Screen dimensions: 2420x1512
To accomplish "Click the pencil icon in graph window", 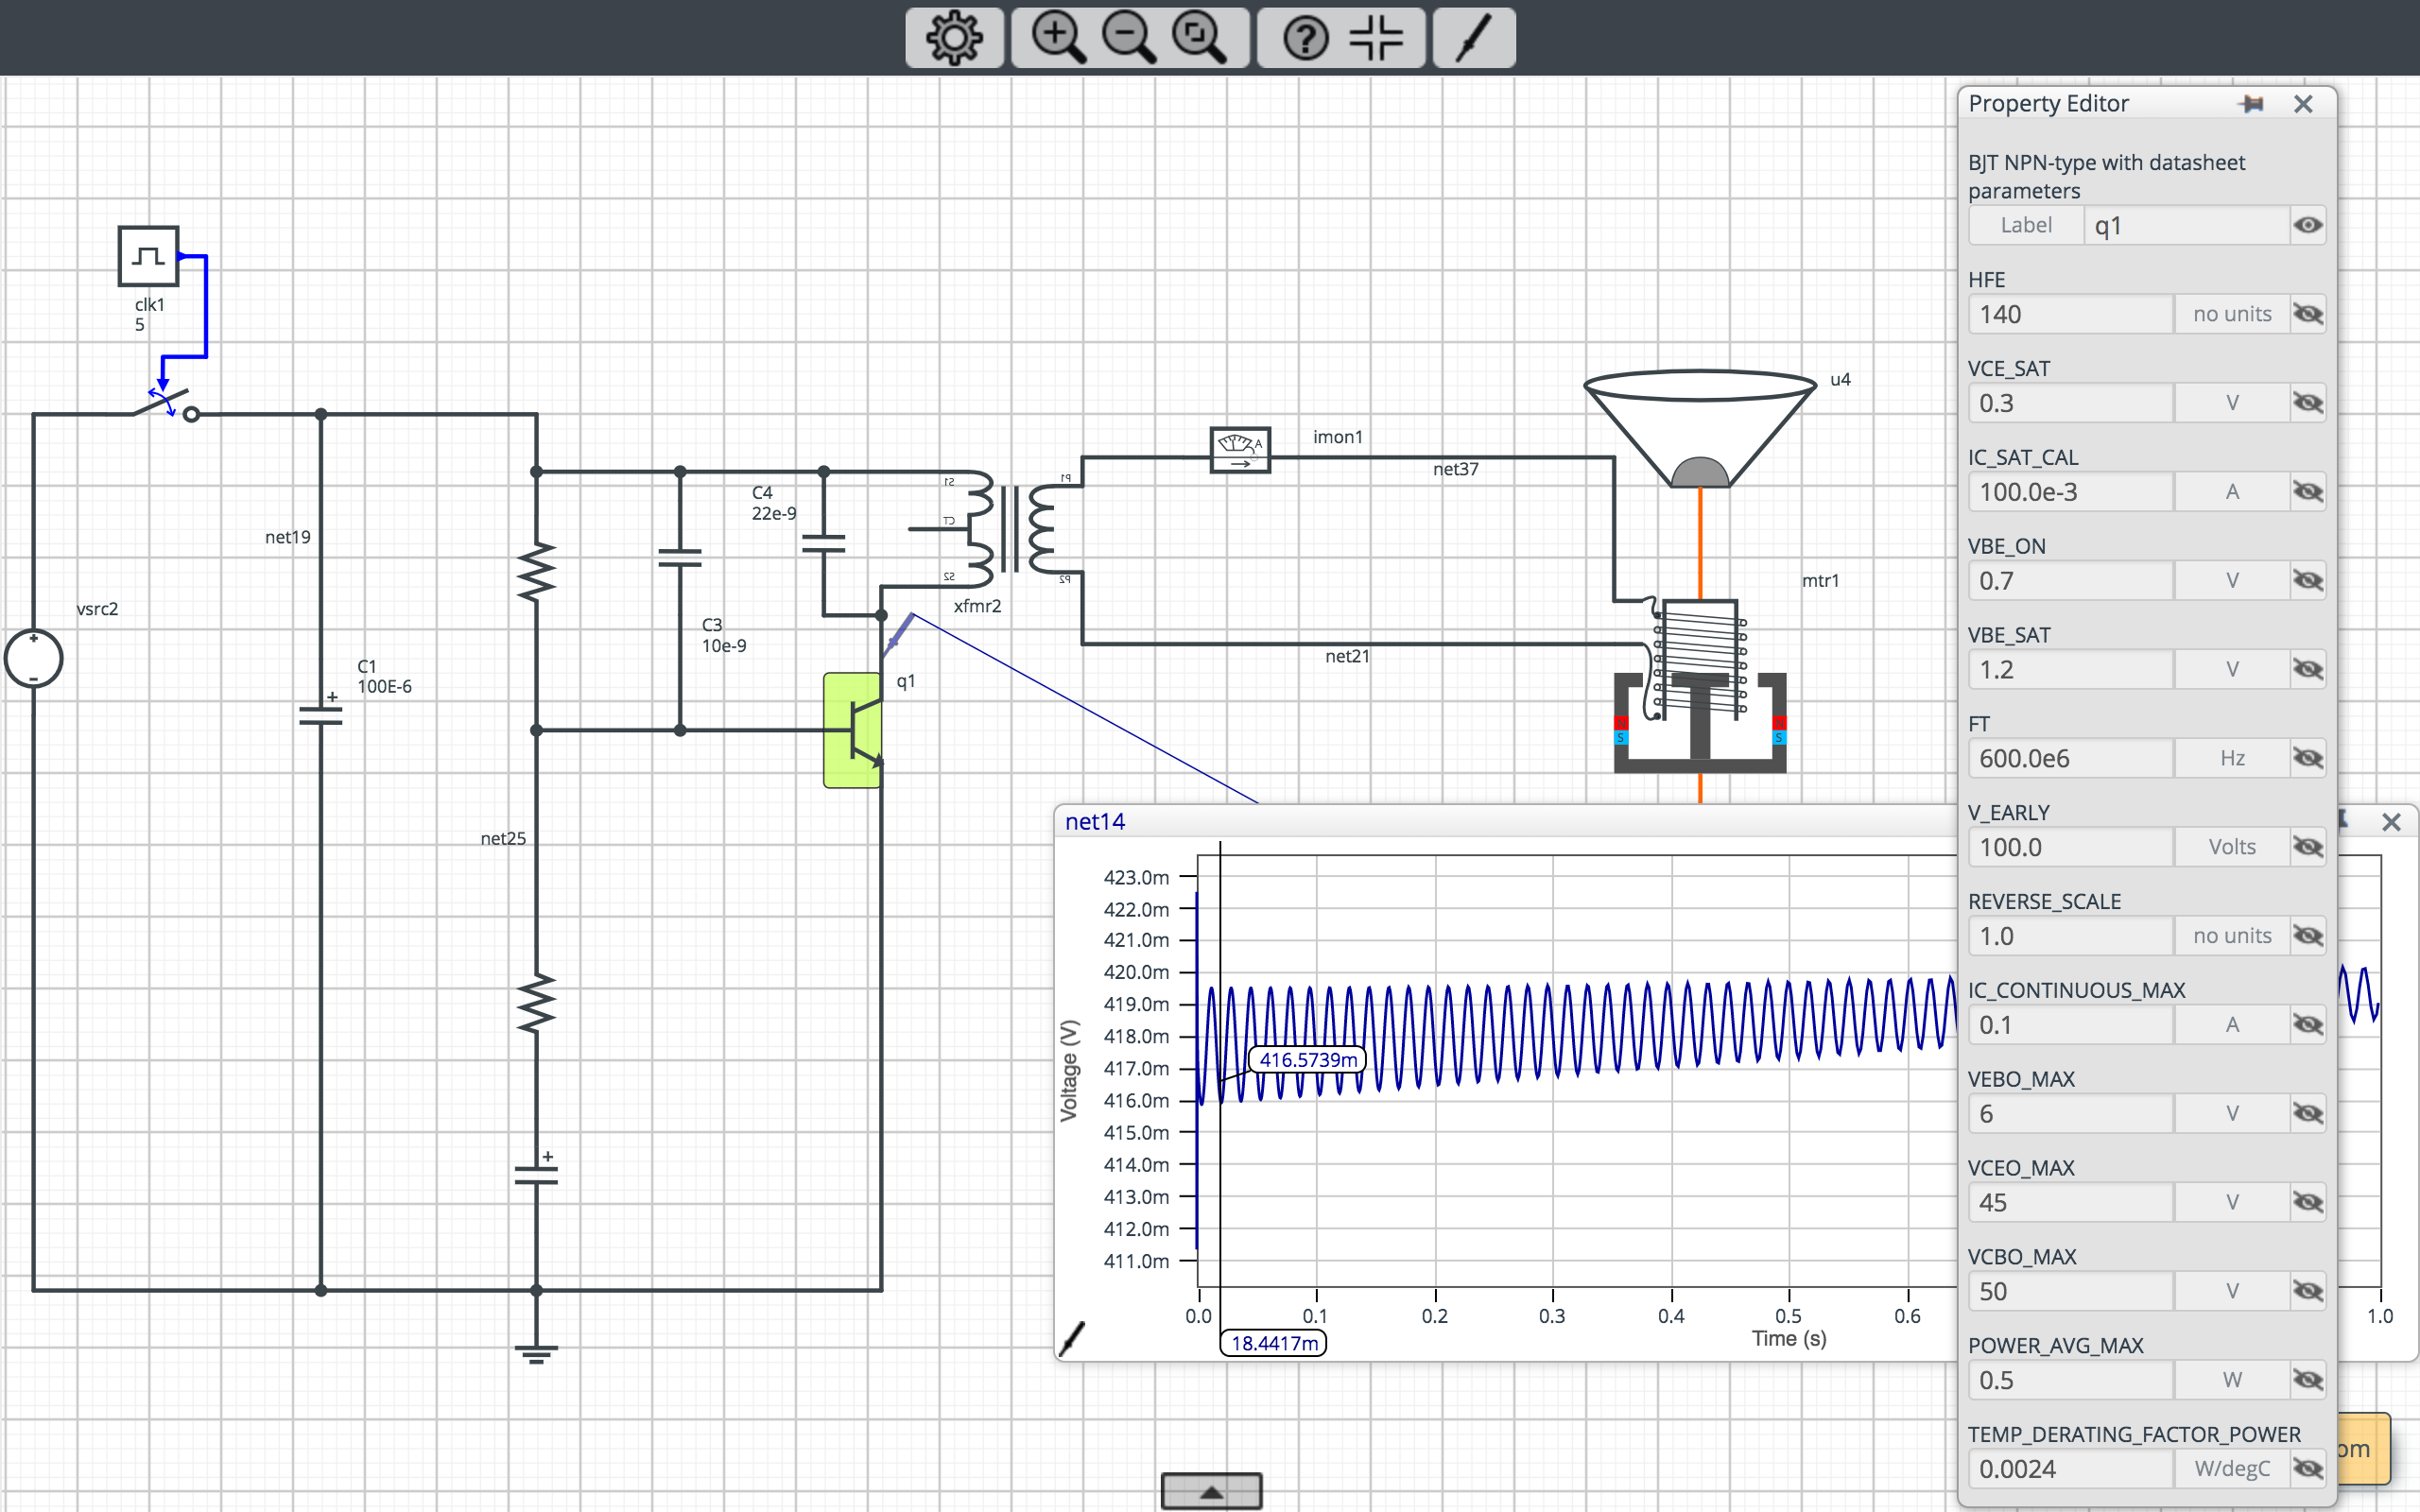I will click(x=1072, y=1337).
